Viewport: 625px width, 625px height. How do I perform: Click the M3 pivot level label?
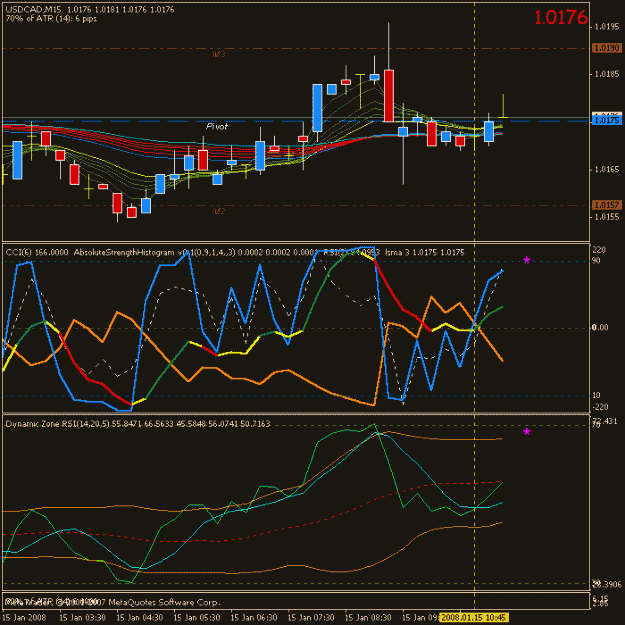(219, 54)
